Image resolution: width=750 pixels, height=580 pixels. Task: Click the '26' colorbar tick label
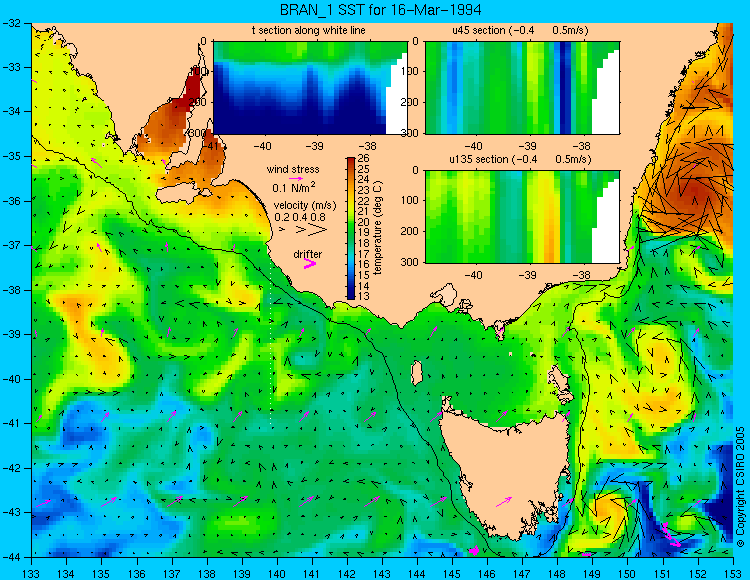coord(364,159)
